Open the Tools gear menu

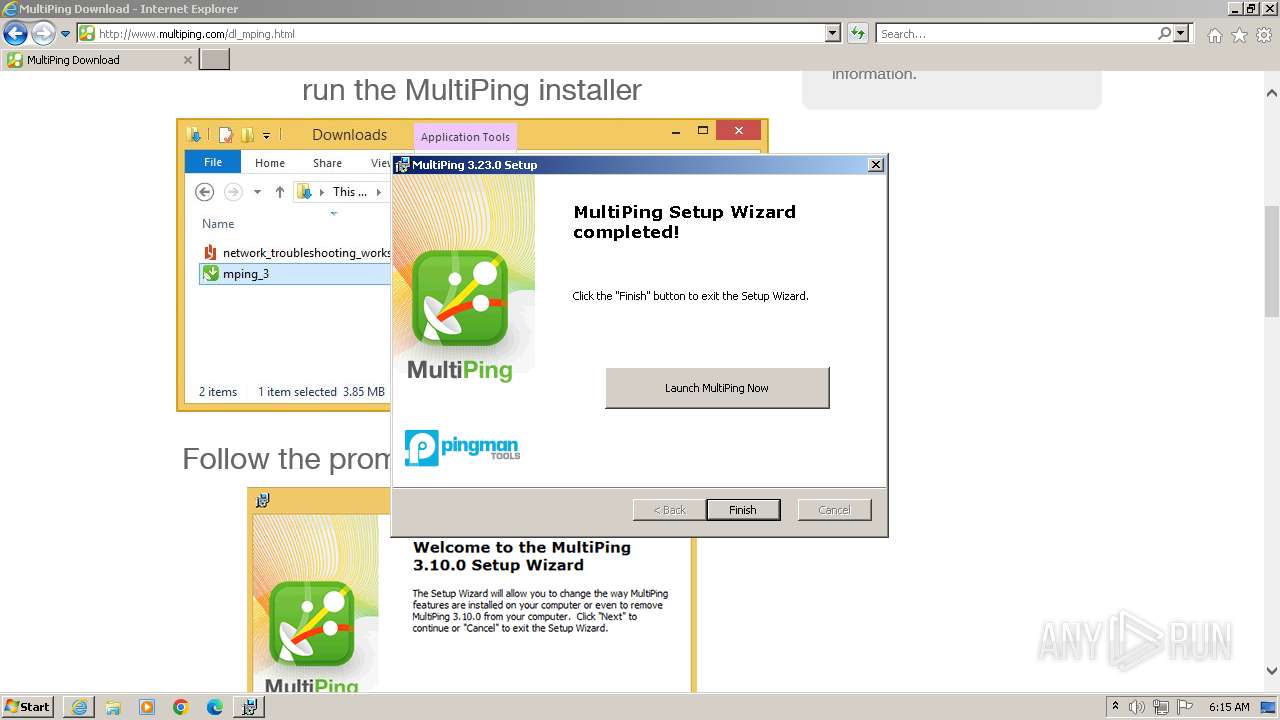1264,35
